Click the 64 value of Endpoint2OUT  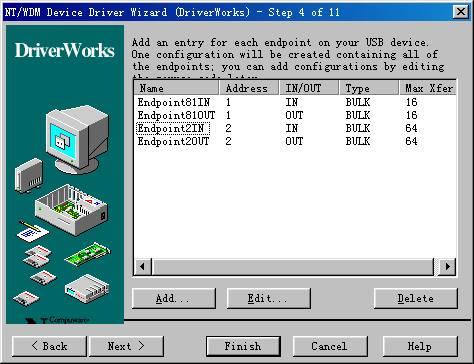(411, 141)
